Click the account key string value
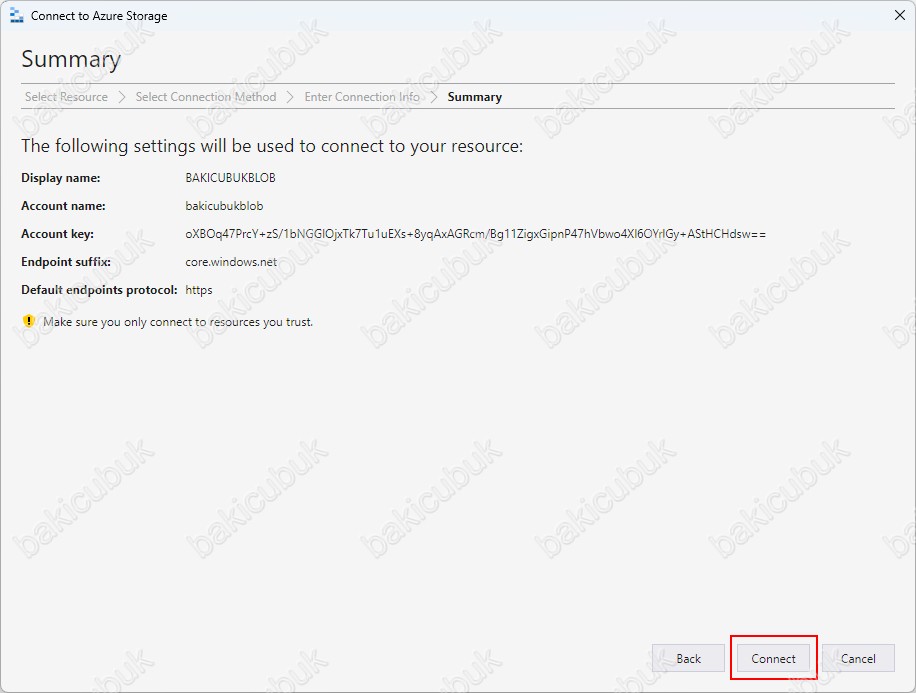Screen dimensions: 916x693 [x=476, y=234]
